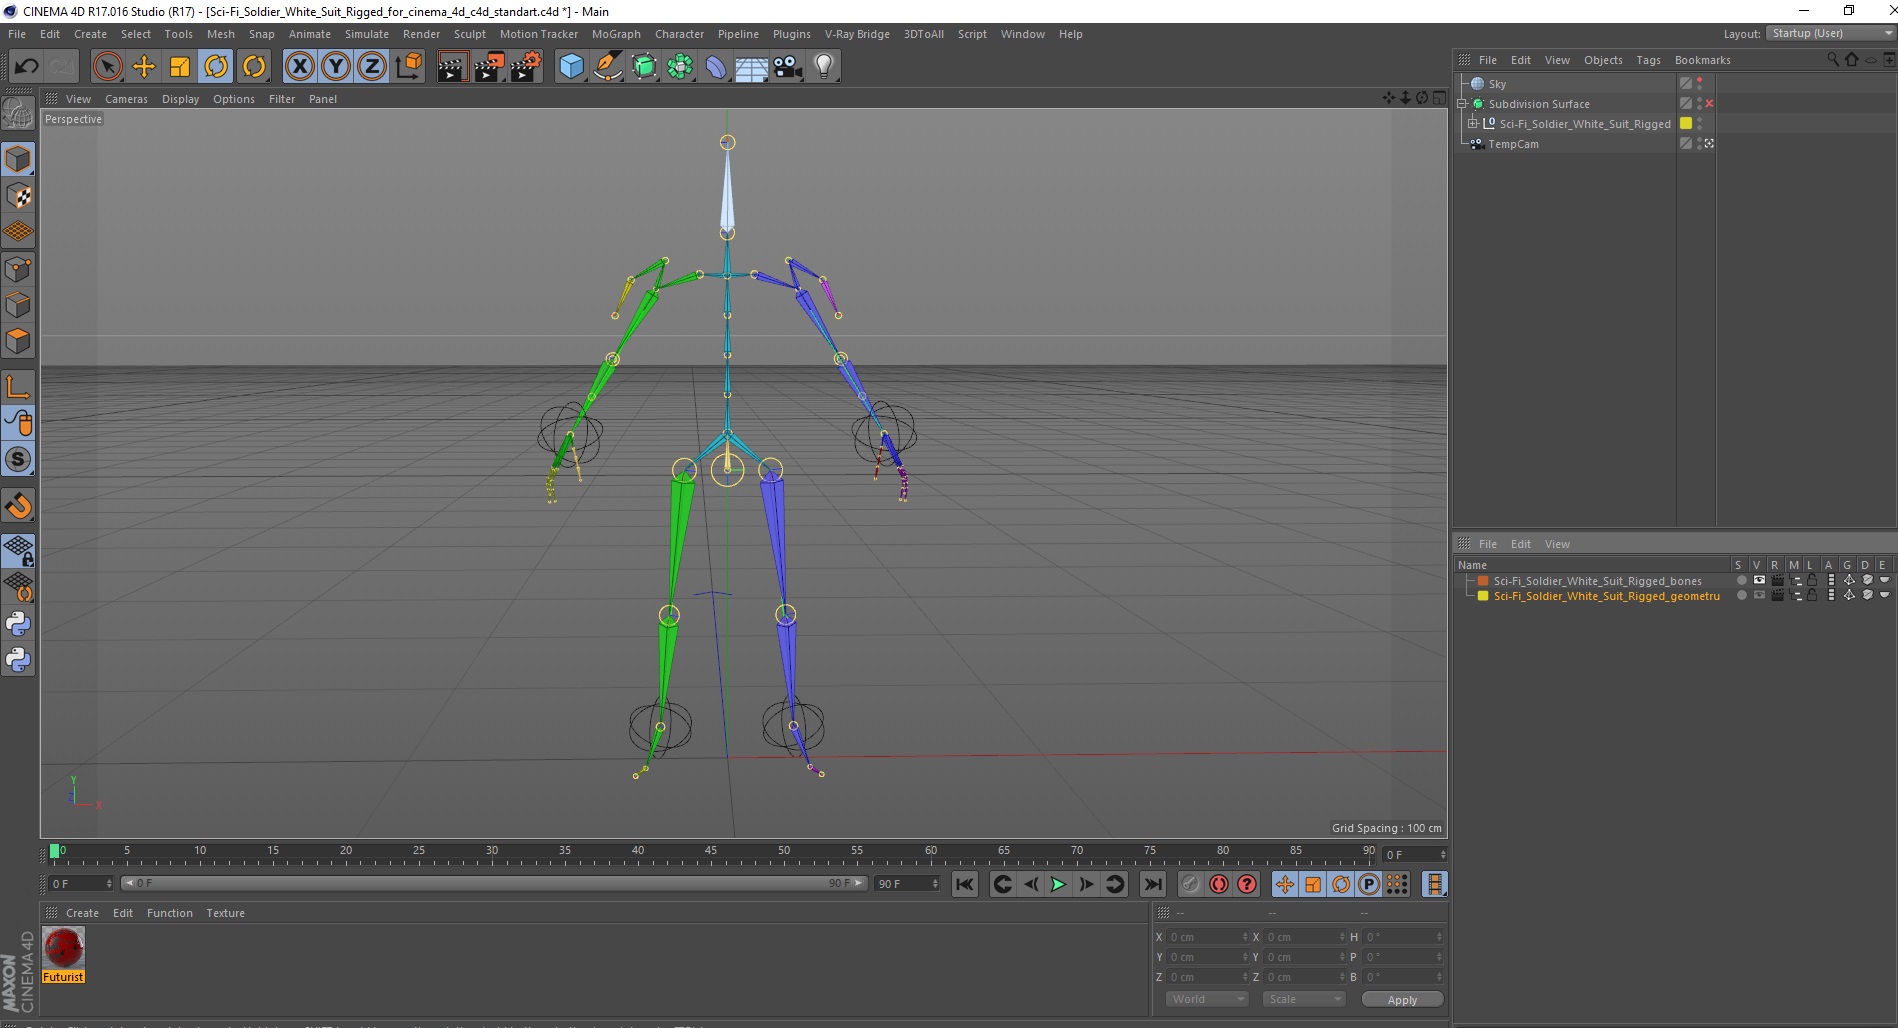Open the spline Pen tool
Image resolution: width=1898 pixels, height=1028 pixels.
click(608, 67)
